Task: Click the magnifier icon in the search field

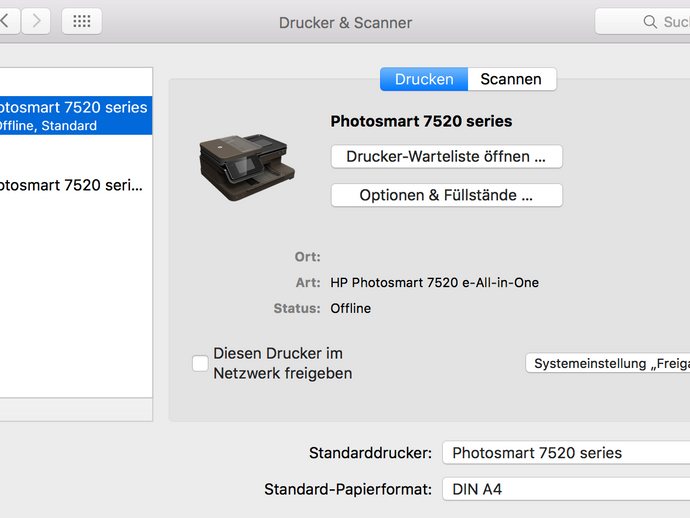Action: [x=650, y=22]
